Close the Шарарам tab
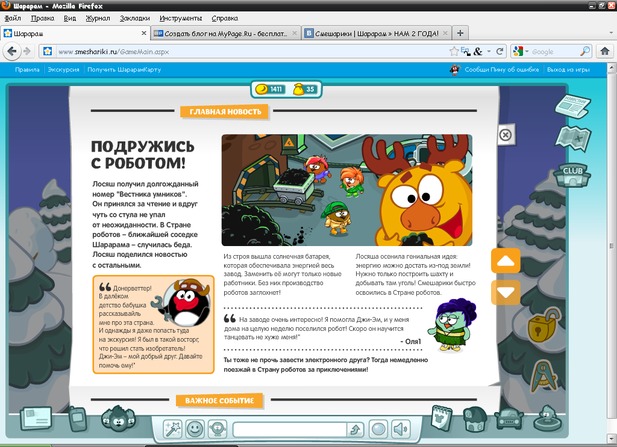 [144, 33]
